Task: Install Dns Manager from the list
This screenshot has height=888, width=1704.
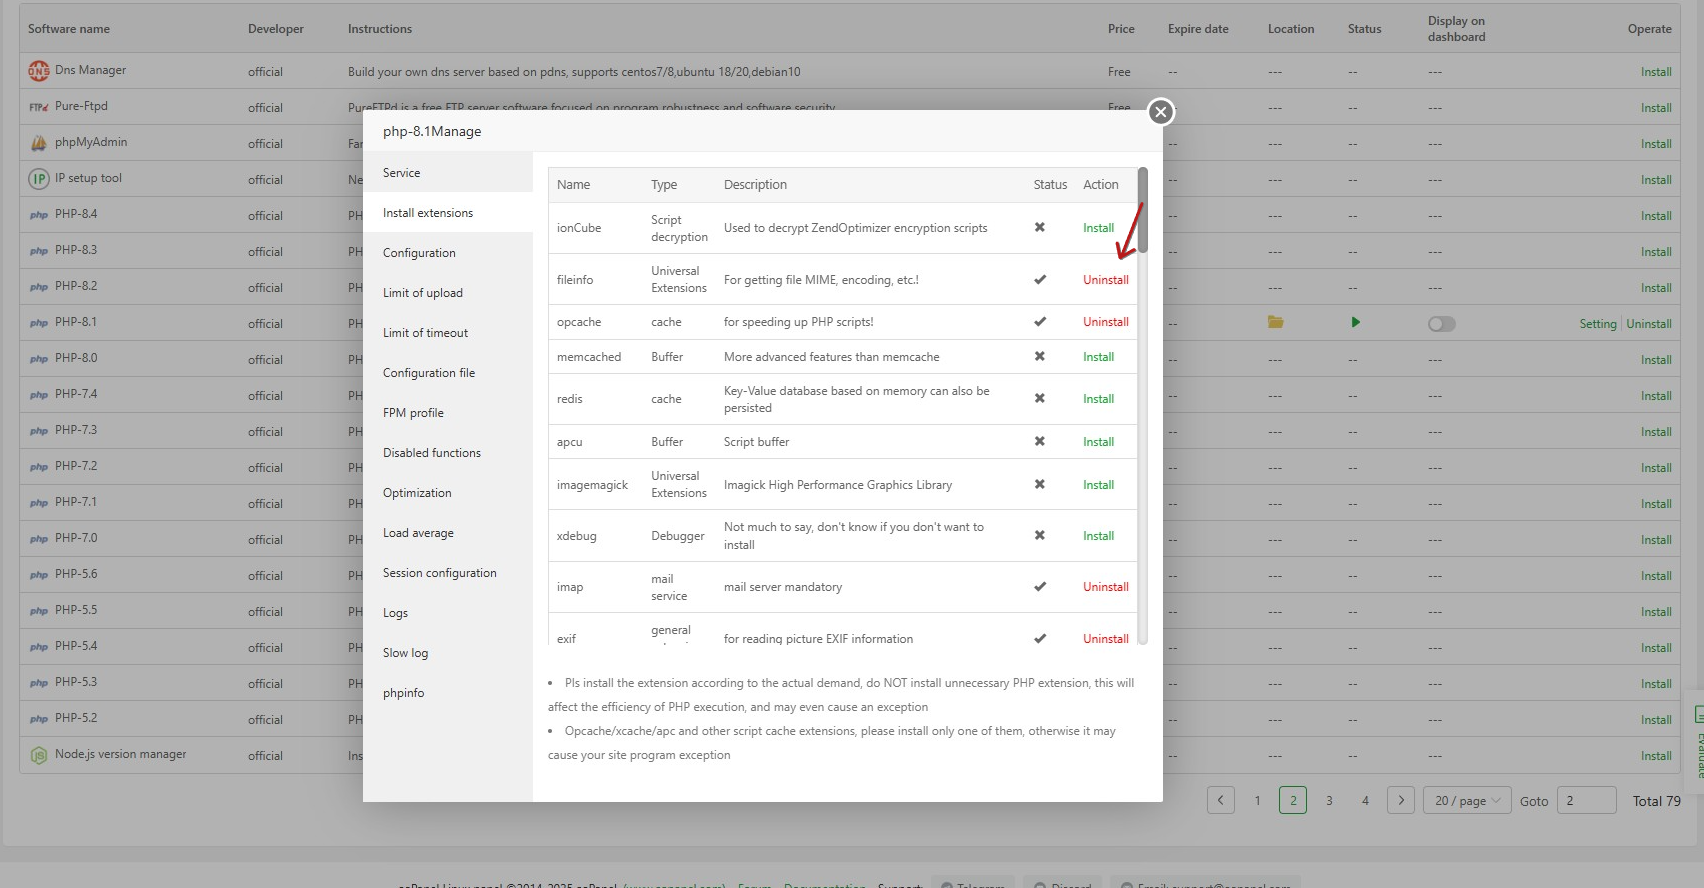Action: (x=1655, y=72)
